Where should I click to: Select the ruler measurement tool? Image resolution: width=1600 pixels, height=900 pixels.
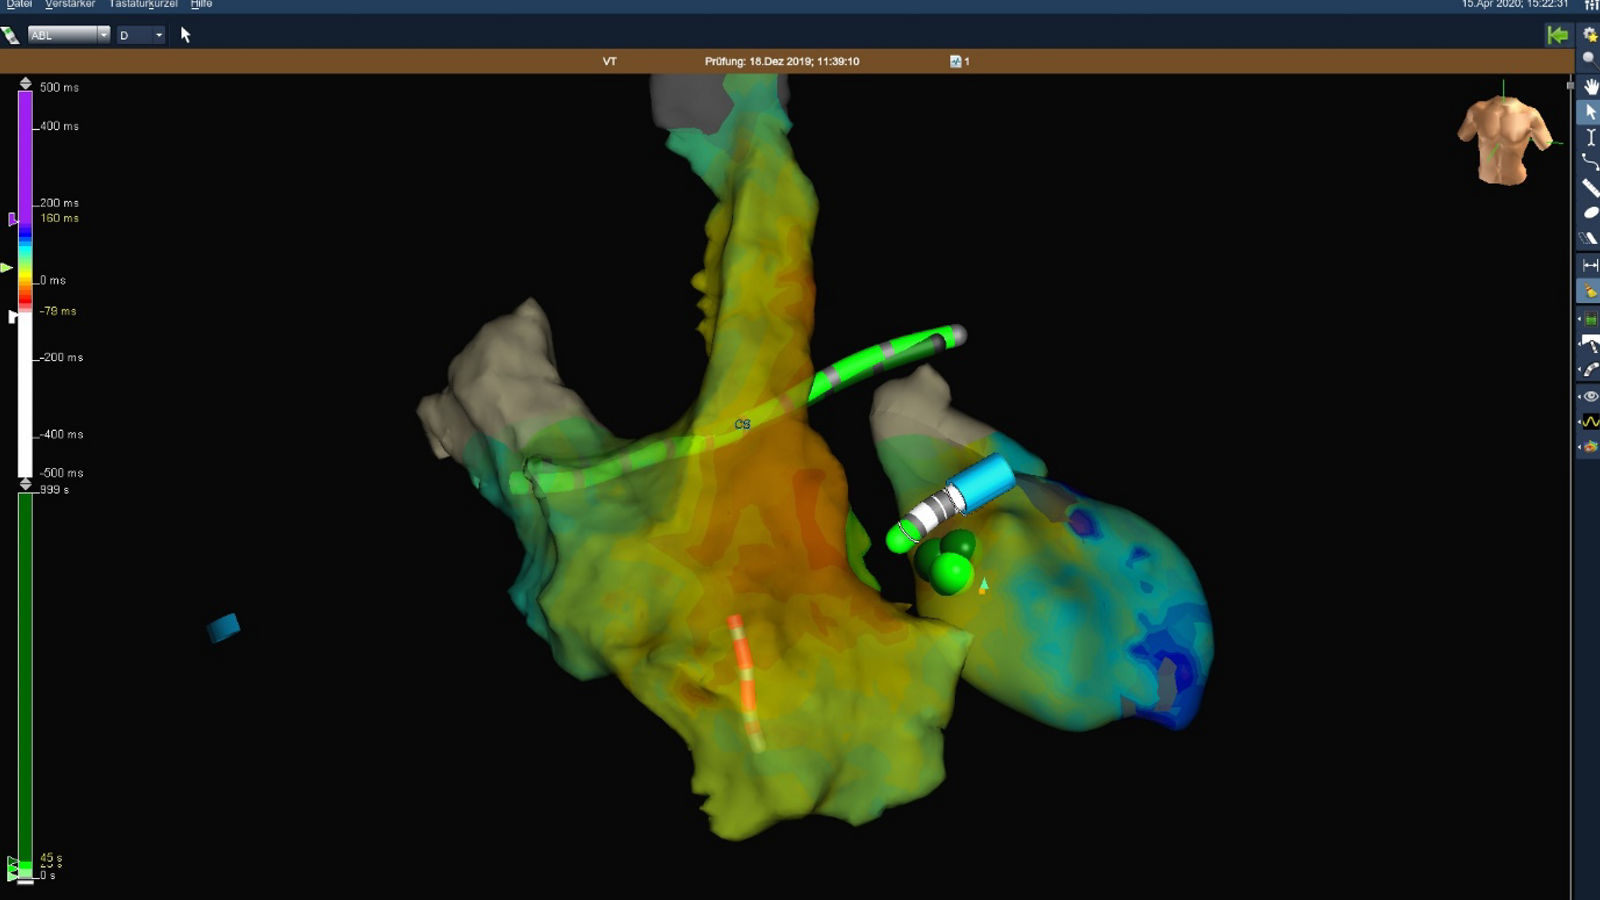tap(1590, 184)
